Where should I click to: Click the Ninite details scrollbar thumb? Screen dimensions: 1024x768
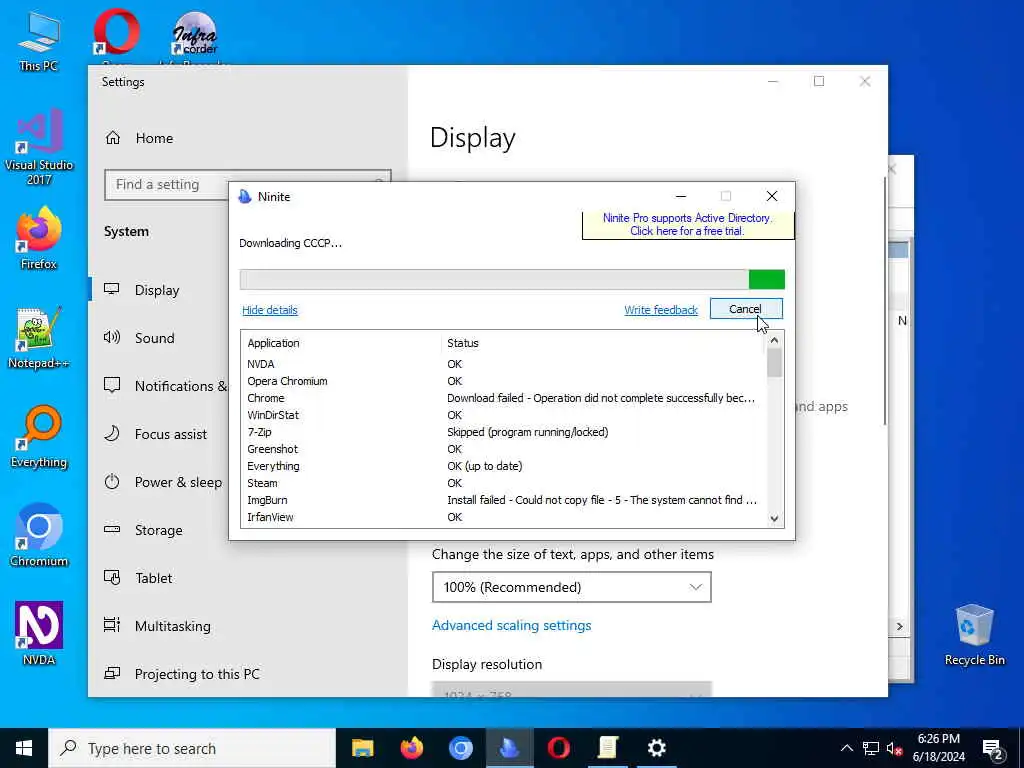[x=774, y=363]
